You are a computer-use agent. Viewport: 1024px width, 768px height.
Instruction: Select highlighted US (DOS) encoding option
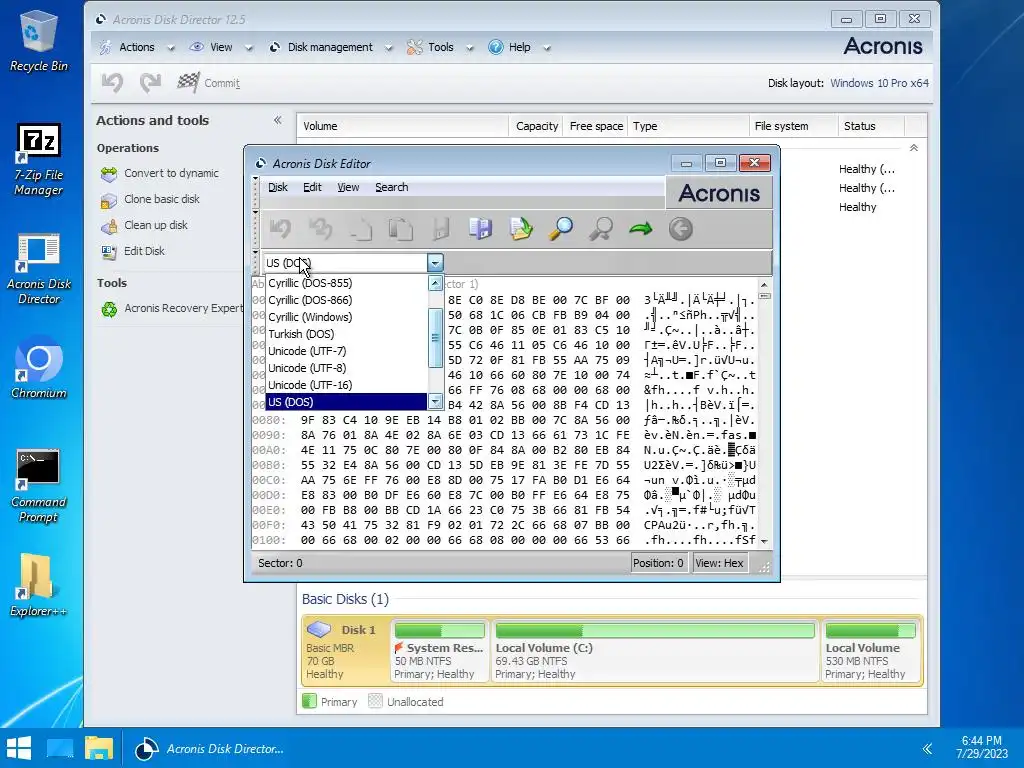click(346, 402)
